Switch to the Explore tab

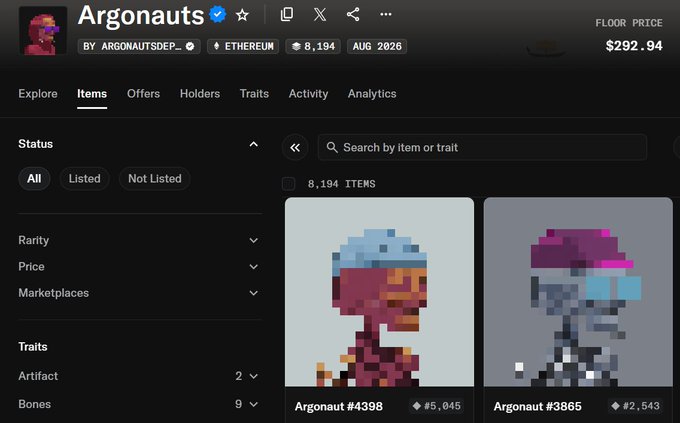pos(38,94)
